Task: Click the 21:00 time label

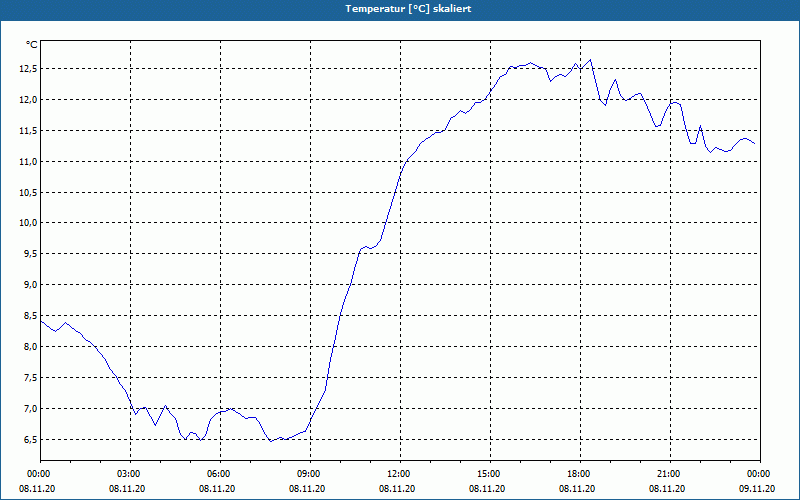Action: click(x=670, y=474)
